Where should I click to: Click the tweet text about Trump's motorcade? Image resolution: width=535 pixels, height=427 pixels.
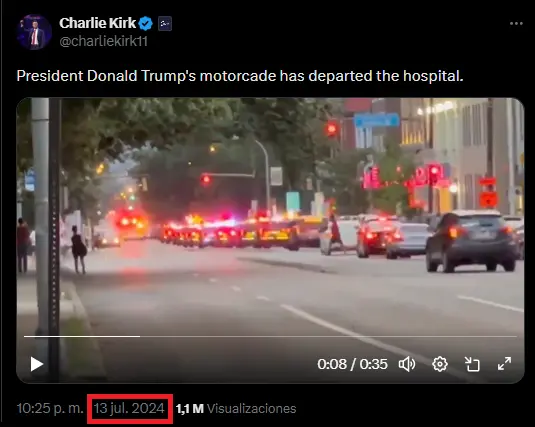point(240,76)
